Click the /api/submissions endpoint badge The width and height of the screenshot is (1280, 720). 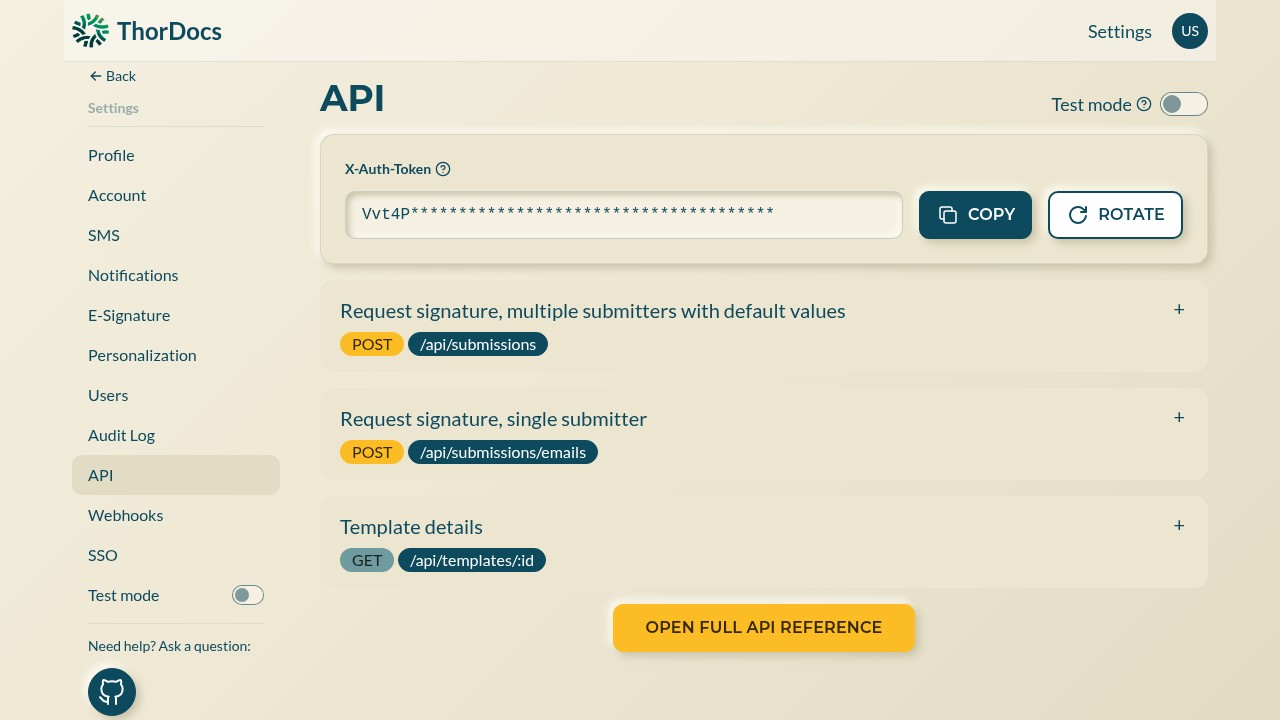tap(478, 344)
